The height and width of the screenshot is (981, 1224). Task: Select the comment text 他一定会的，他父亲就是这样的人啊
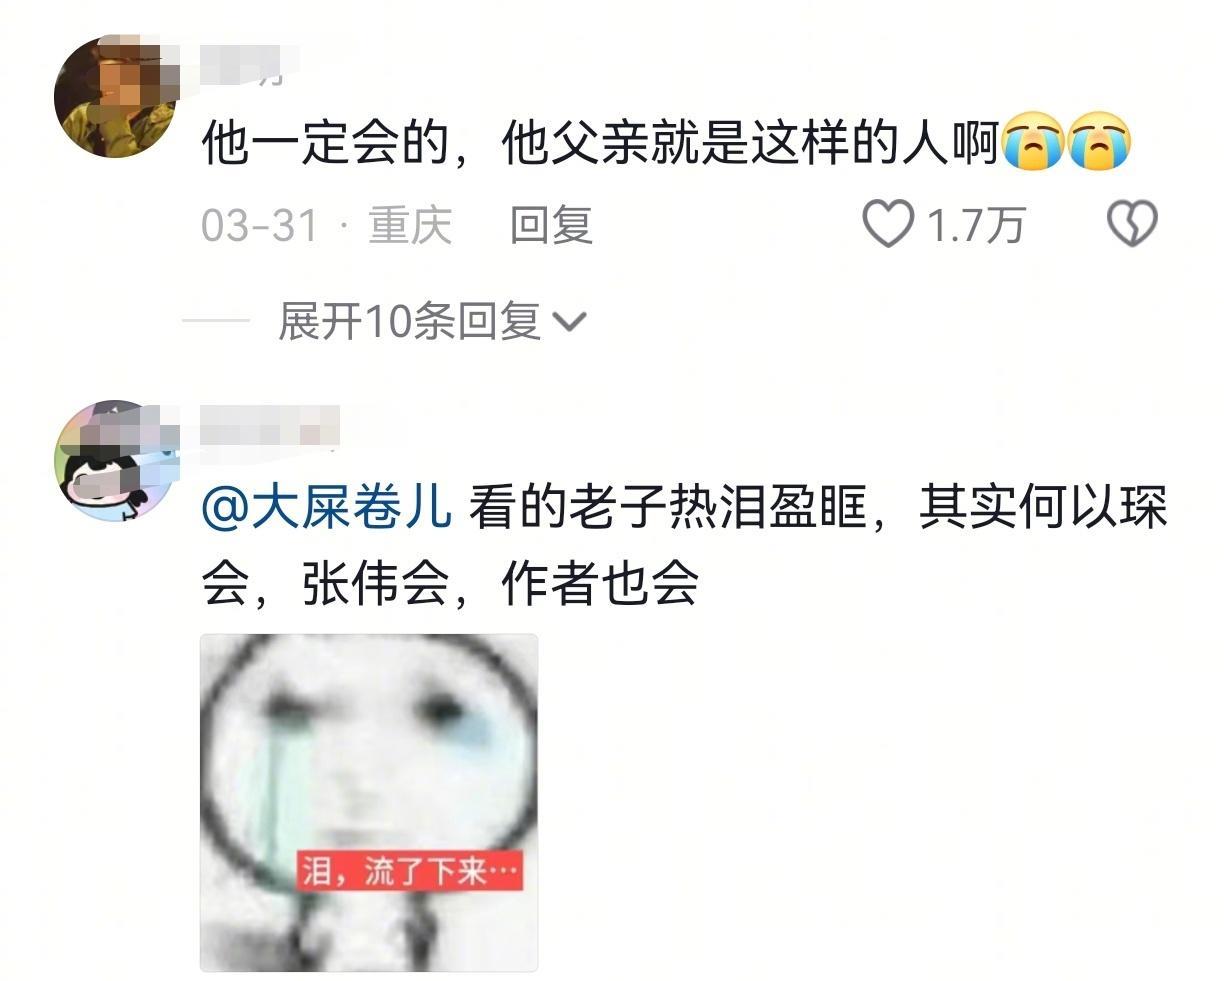600,144
